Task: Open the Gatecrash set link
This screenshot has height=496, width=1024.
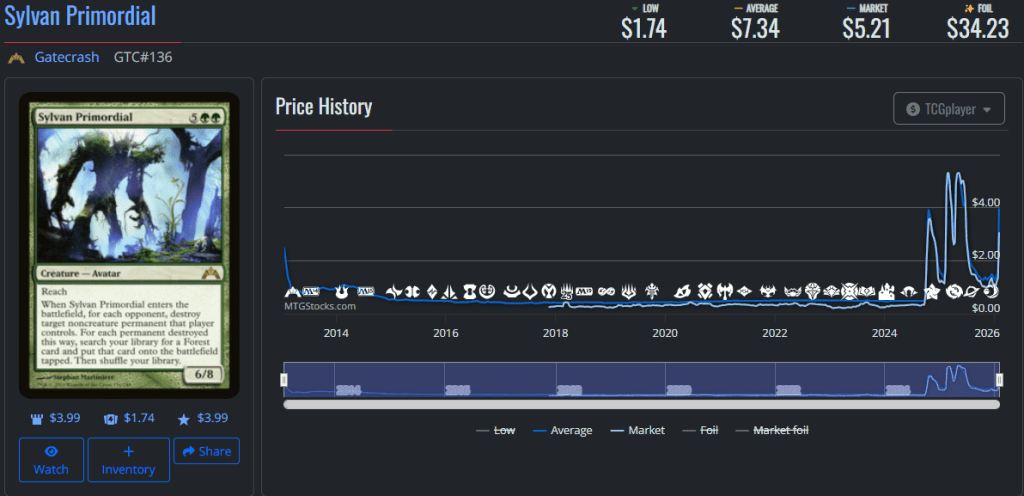Action: (x=67, y=57)
